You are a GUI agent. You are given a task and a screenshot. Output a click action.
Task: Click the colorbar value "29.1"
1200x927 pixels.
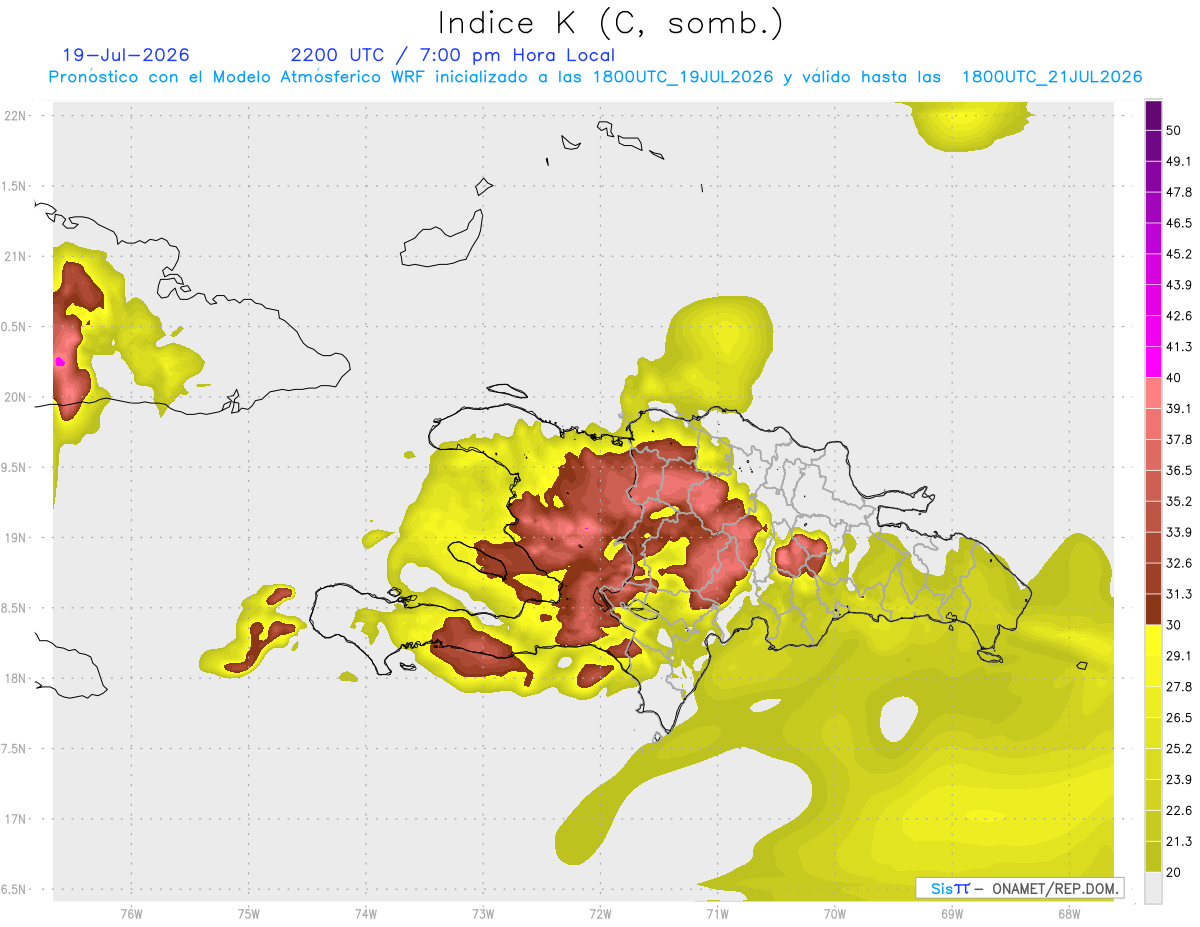tap(1179, 655)
